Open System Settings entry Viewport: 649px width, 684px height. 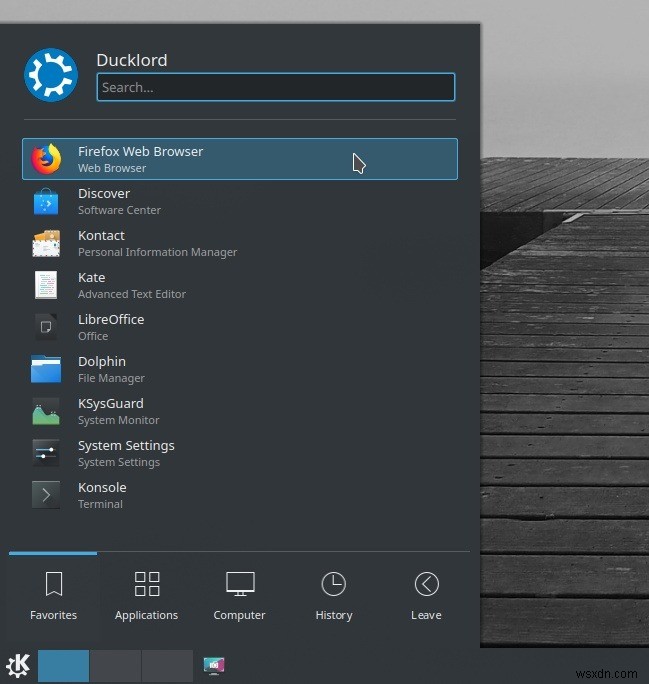[239, 453]
